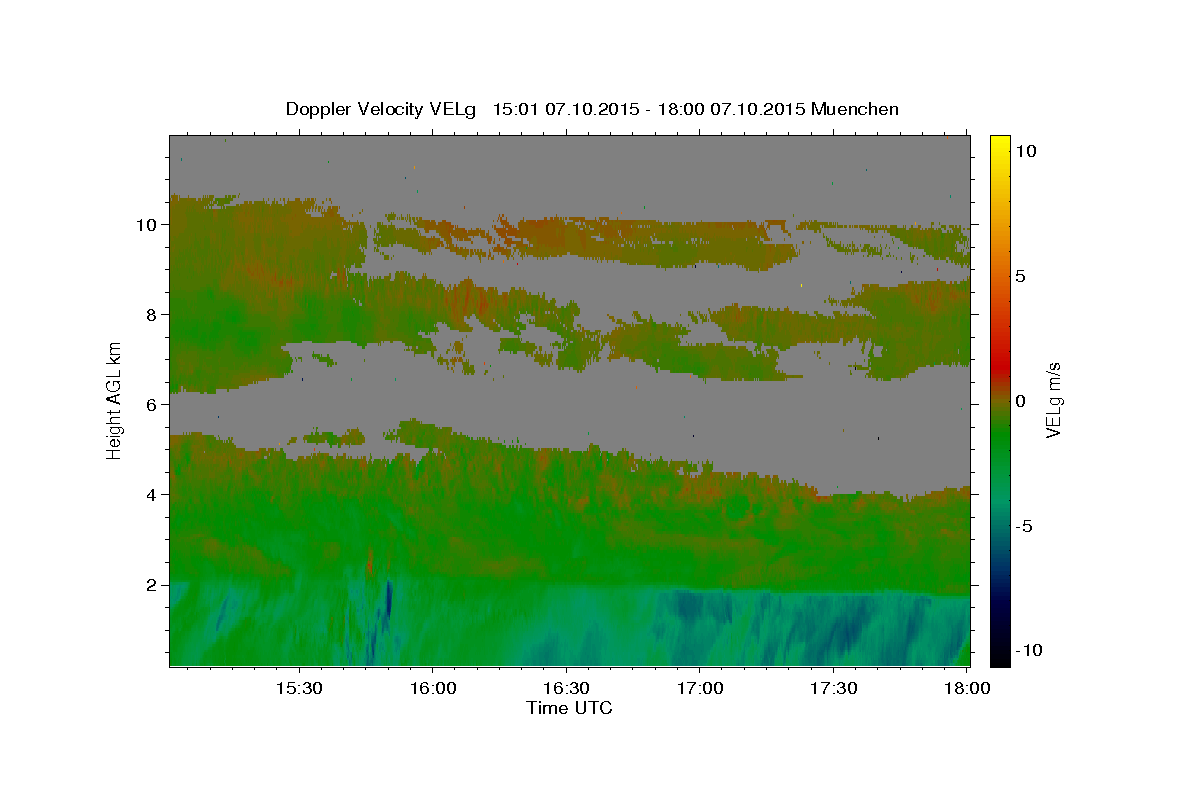The width and height of the screenshot is (1200, 800).
Task: Click the colorbar tick label '-10'
Action: [1027, 650]
